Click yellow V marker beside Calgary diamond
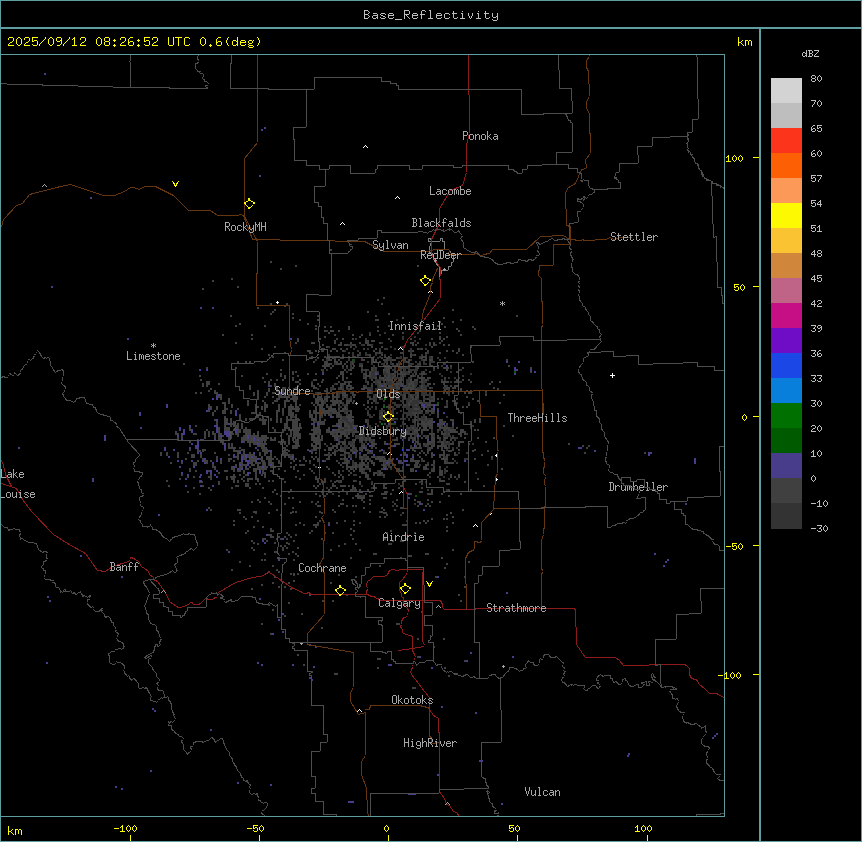The width and height of the screenshot is (862, 842). click(429, 584)
